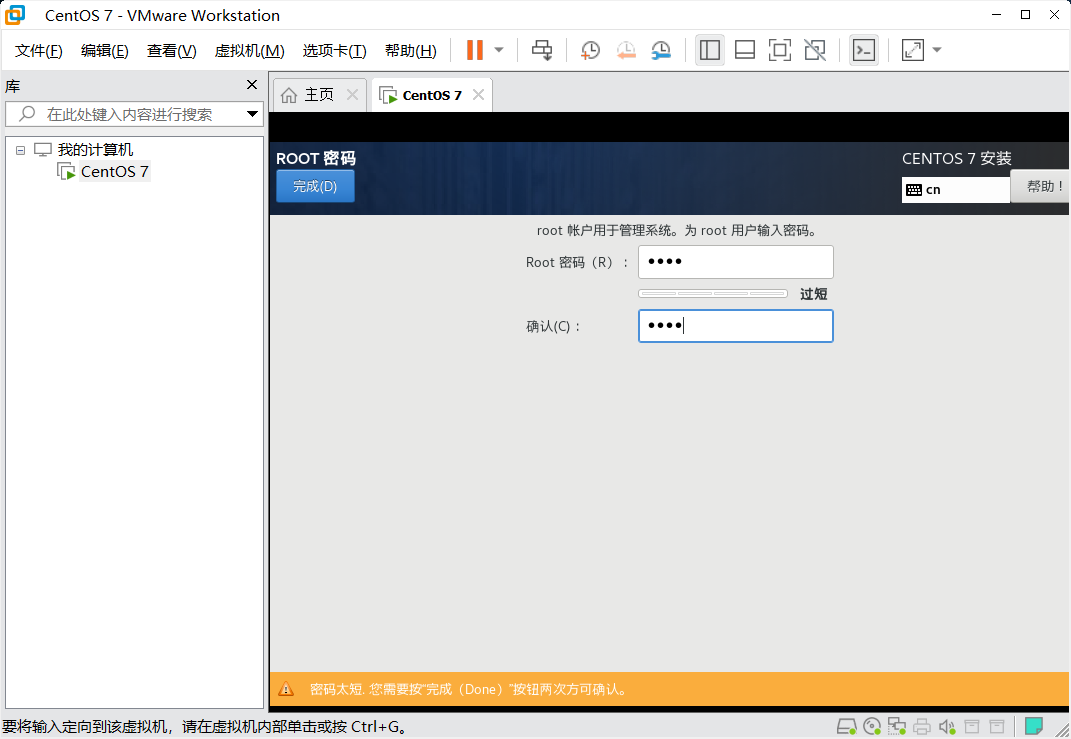Open the stretch display dropdown arrow
The width and height of the screenshot is (1071, 739).
click(937, 50)
